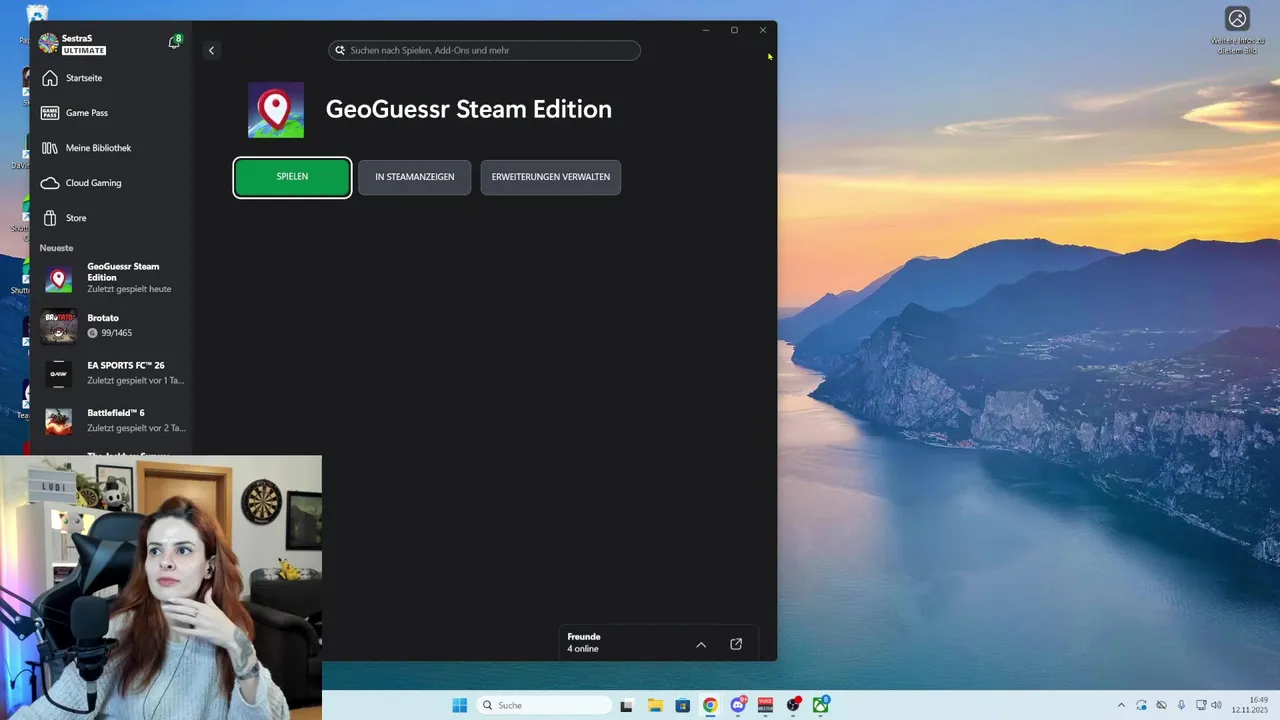Click the magnifier icon in search bar
The width and height of the screenshot is (1280, 720).
coord(340,50)
